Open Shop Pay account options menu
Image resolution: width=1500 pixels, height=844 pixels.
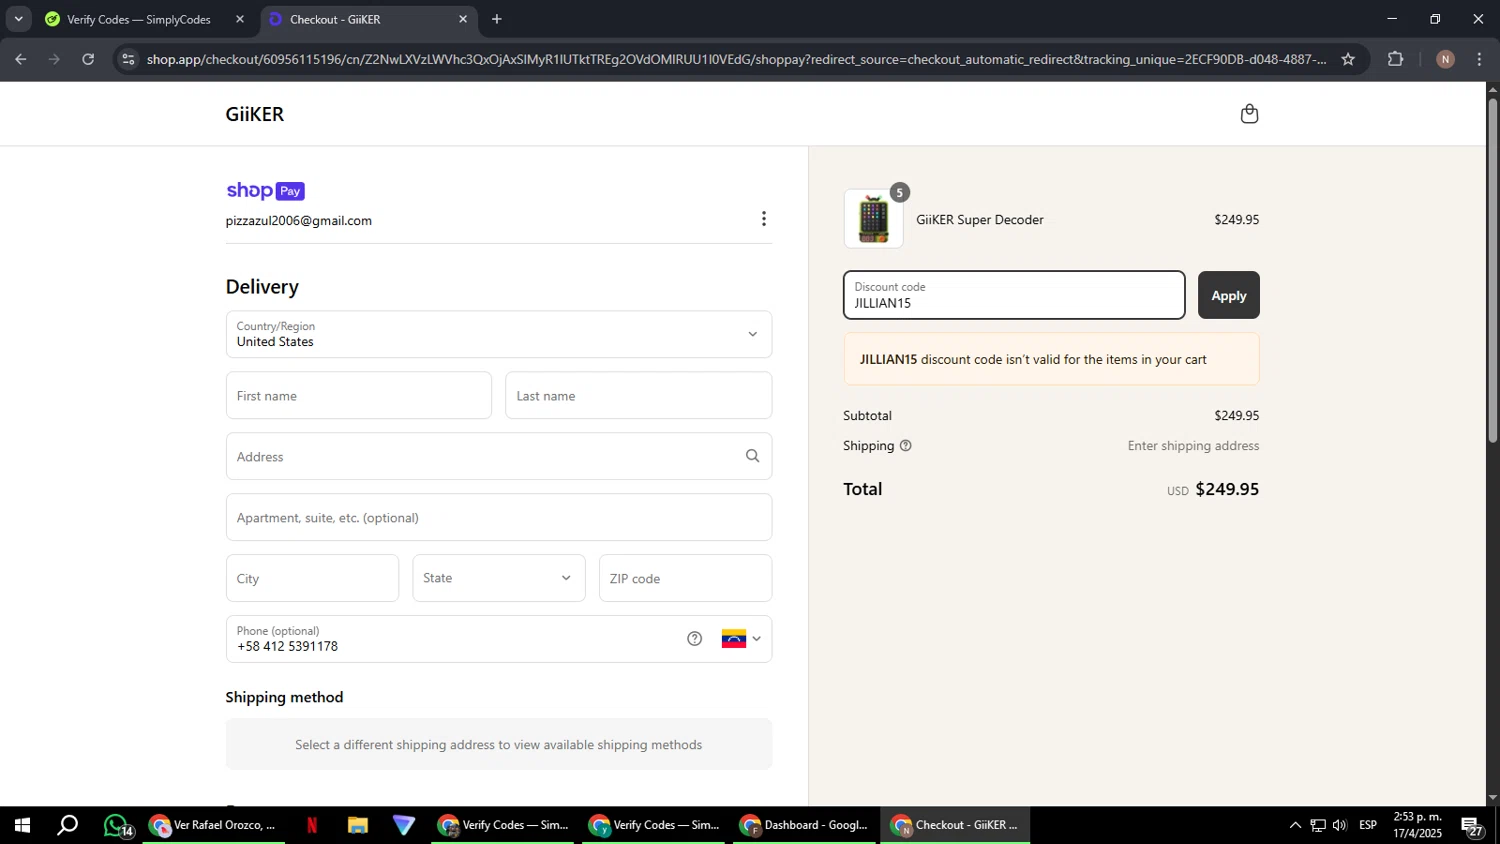tap(764, 219)
